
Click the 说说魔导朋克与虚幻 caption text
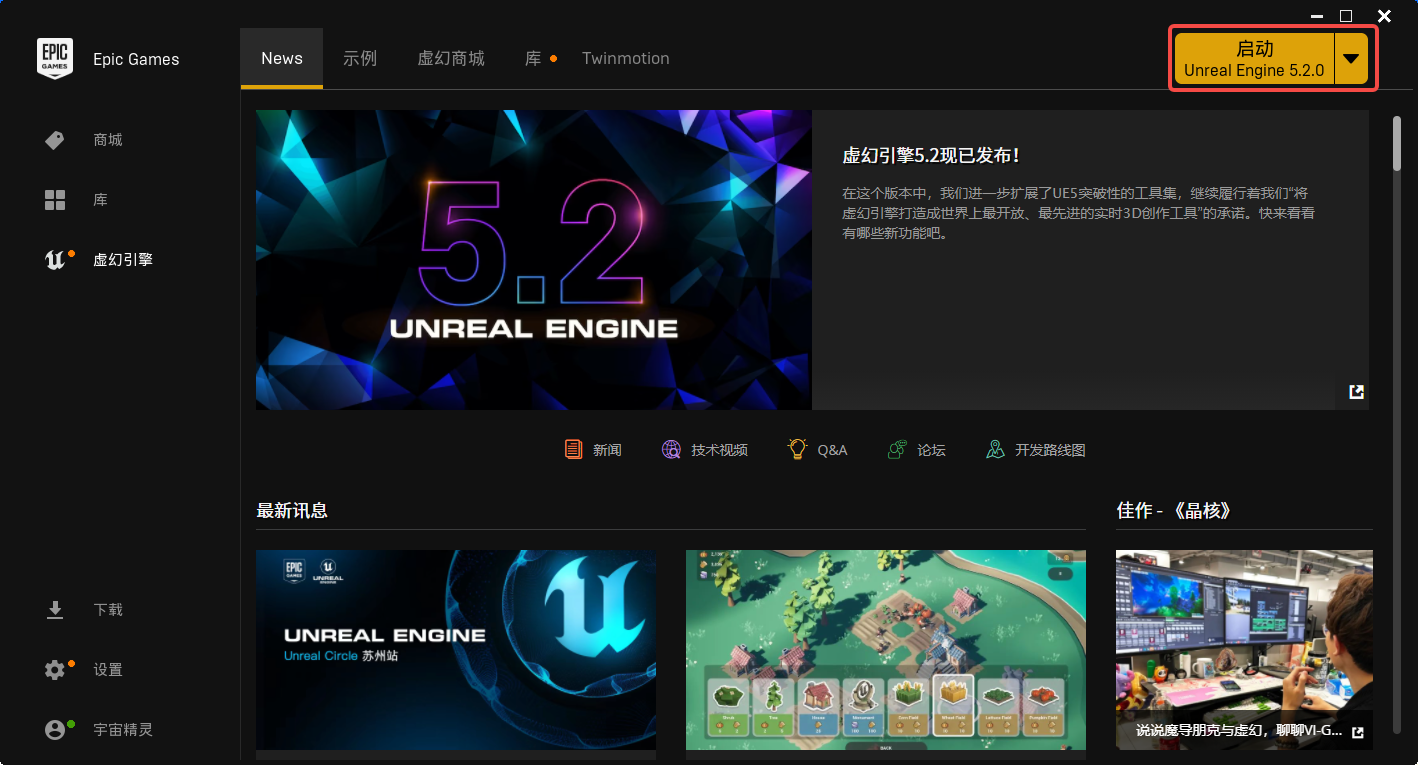pos(1239,731)
